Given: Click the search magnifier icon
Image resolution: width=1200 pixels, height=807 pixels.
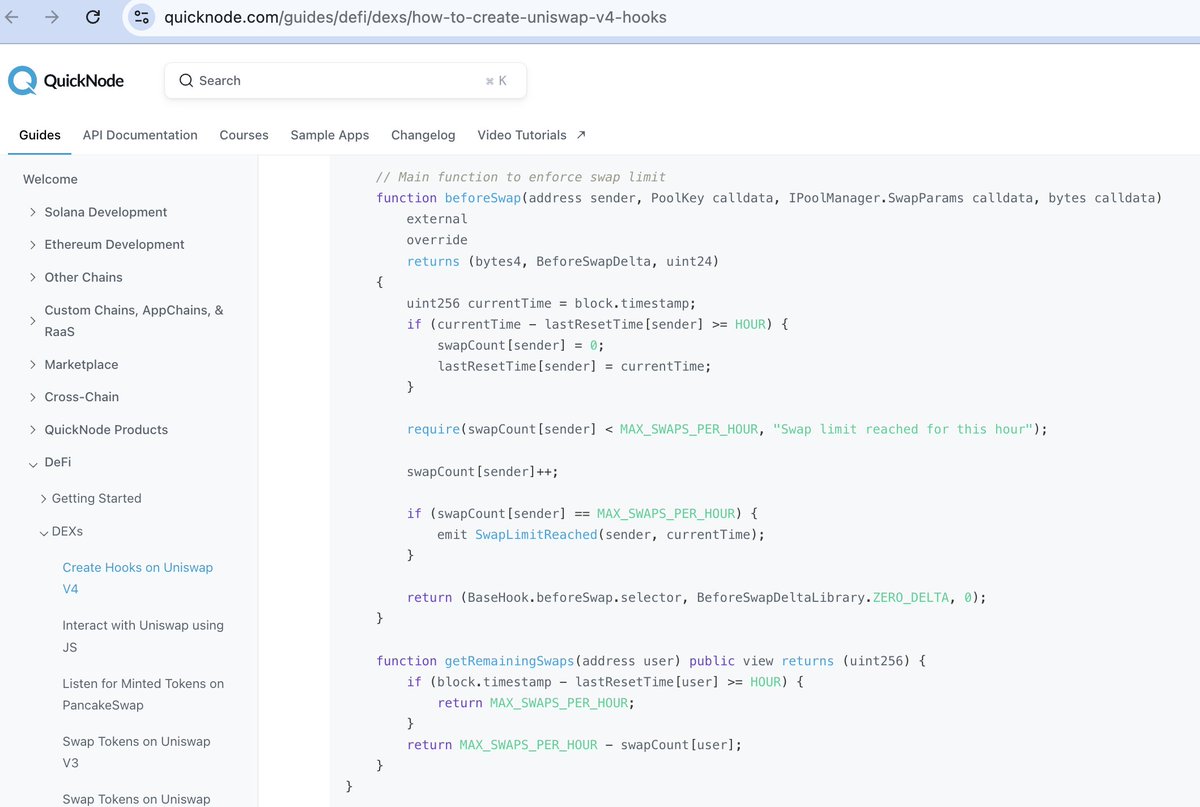Looking at the screenshot, I should coord(186,81).
